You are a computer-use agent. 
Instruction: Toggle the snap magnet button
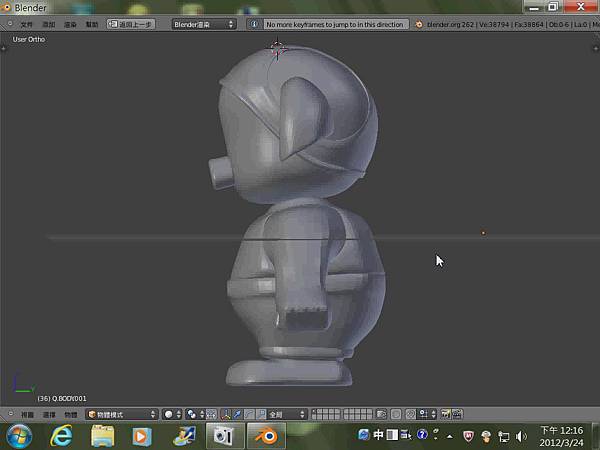410,414
